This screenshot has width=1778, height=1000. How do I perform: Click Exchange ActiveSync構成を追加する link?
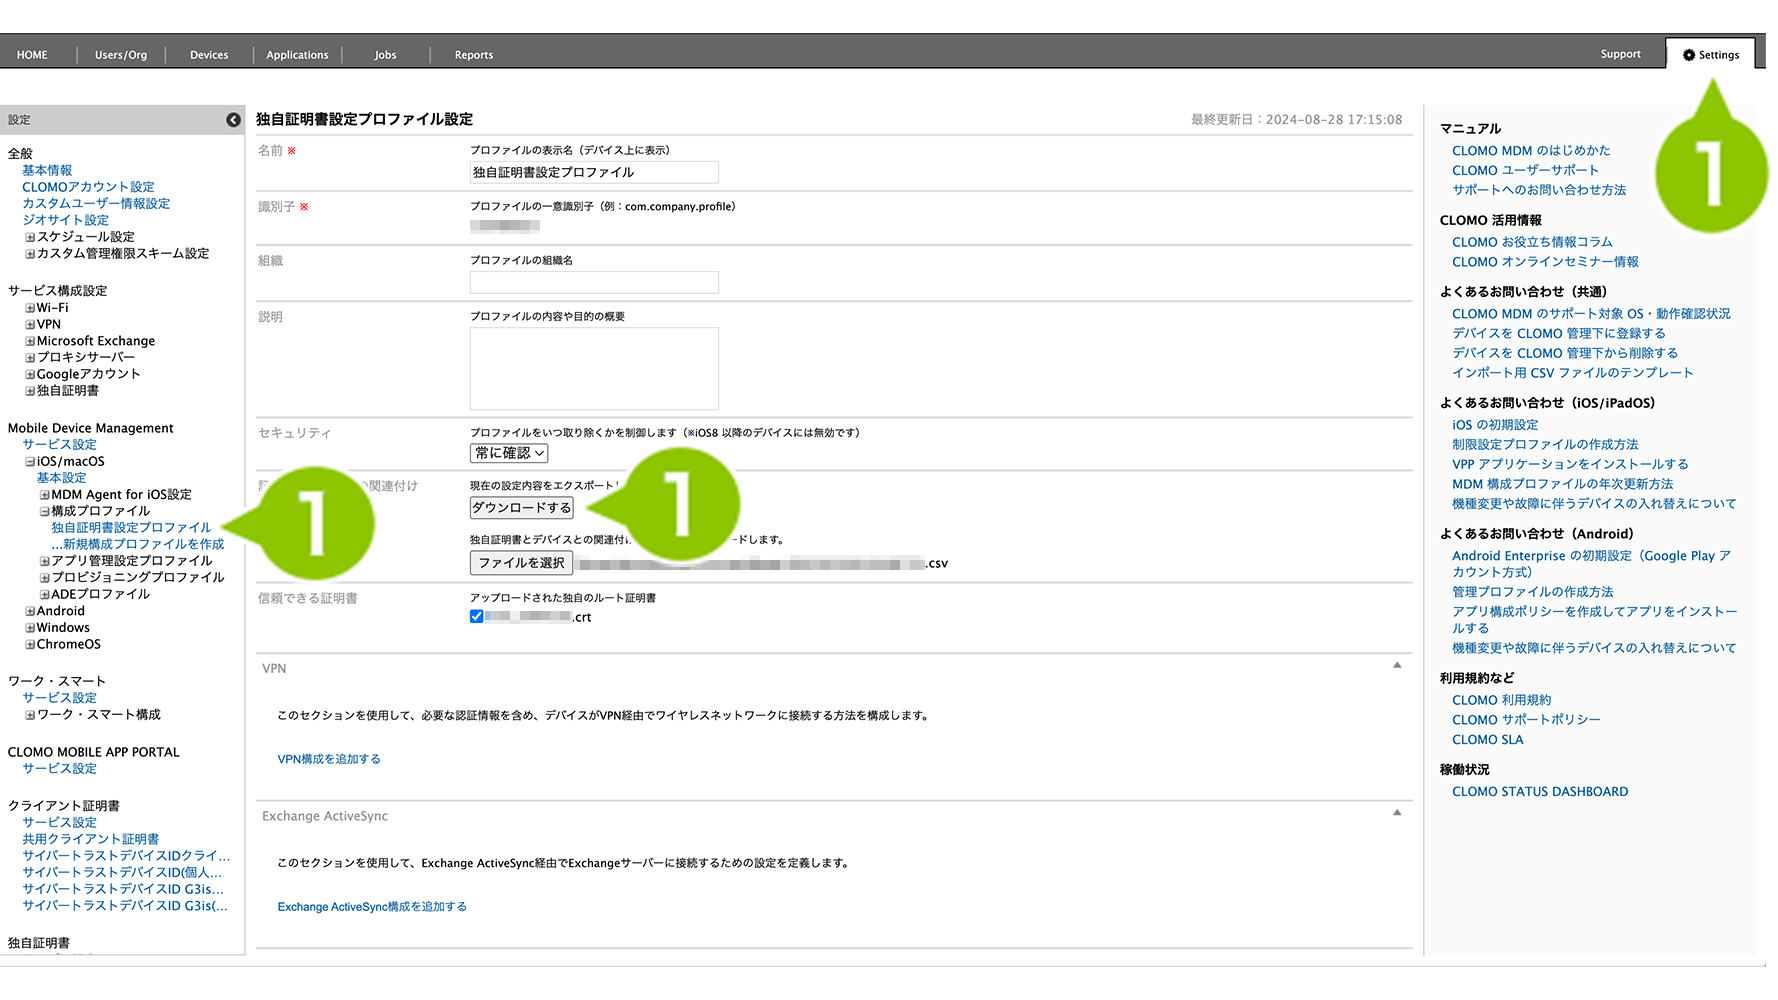click(372, 907)
